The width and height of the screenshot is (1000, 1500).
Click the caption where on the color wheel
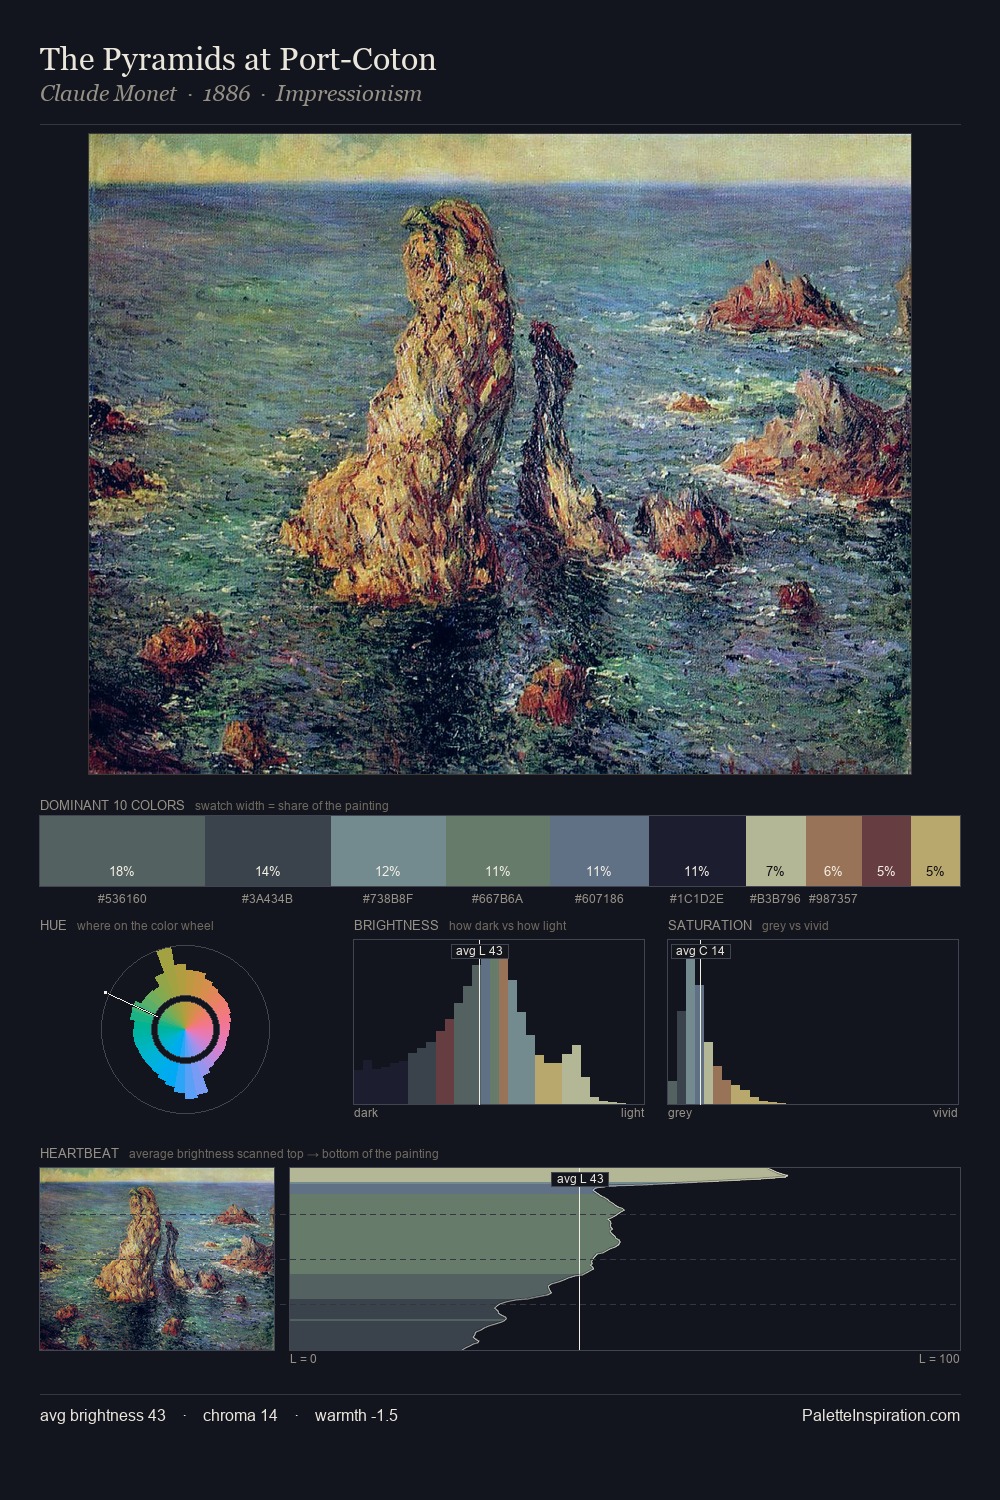pyautogui.click(x=145, y=926)
